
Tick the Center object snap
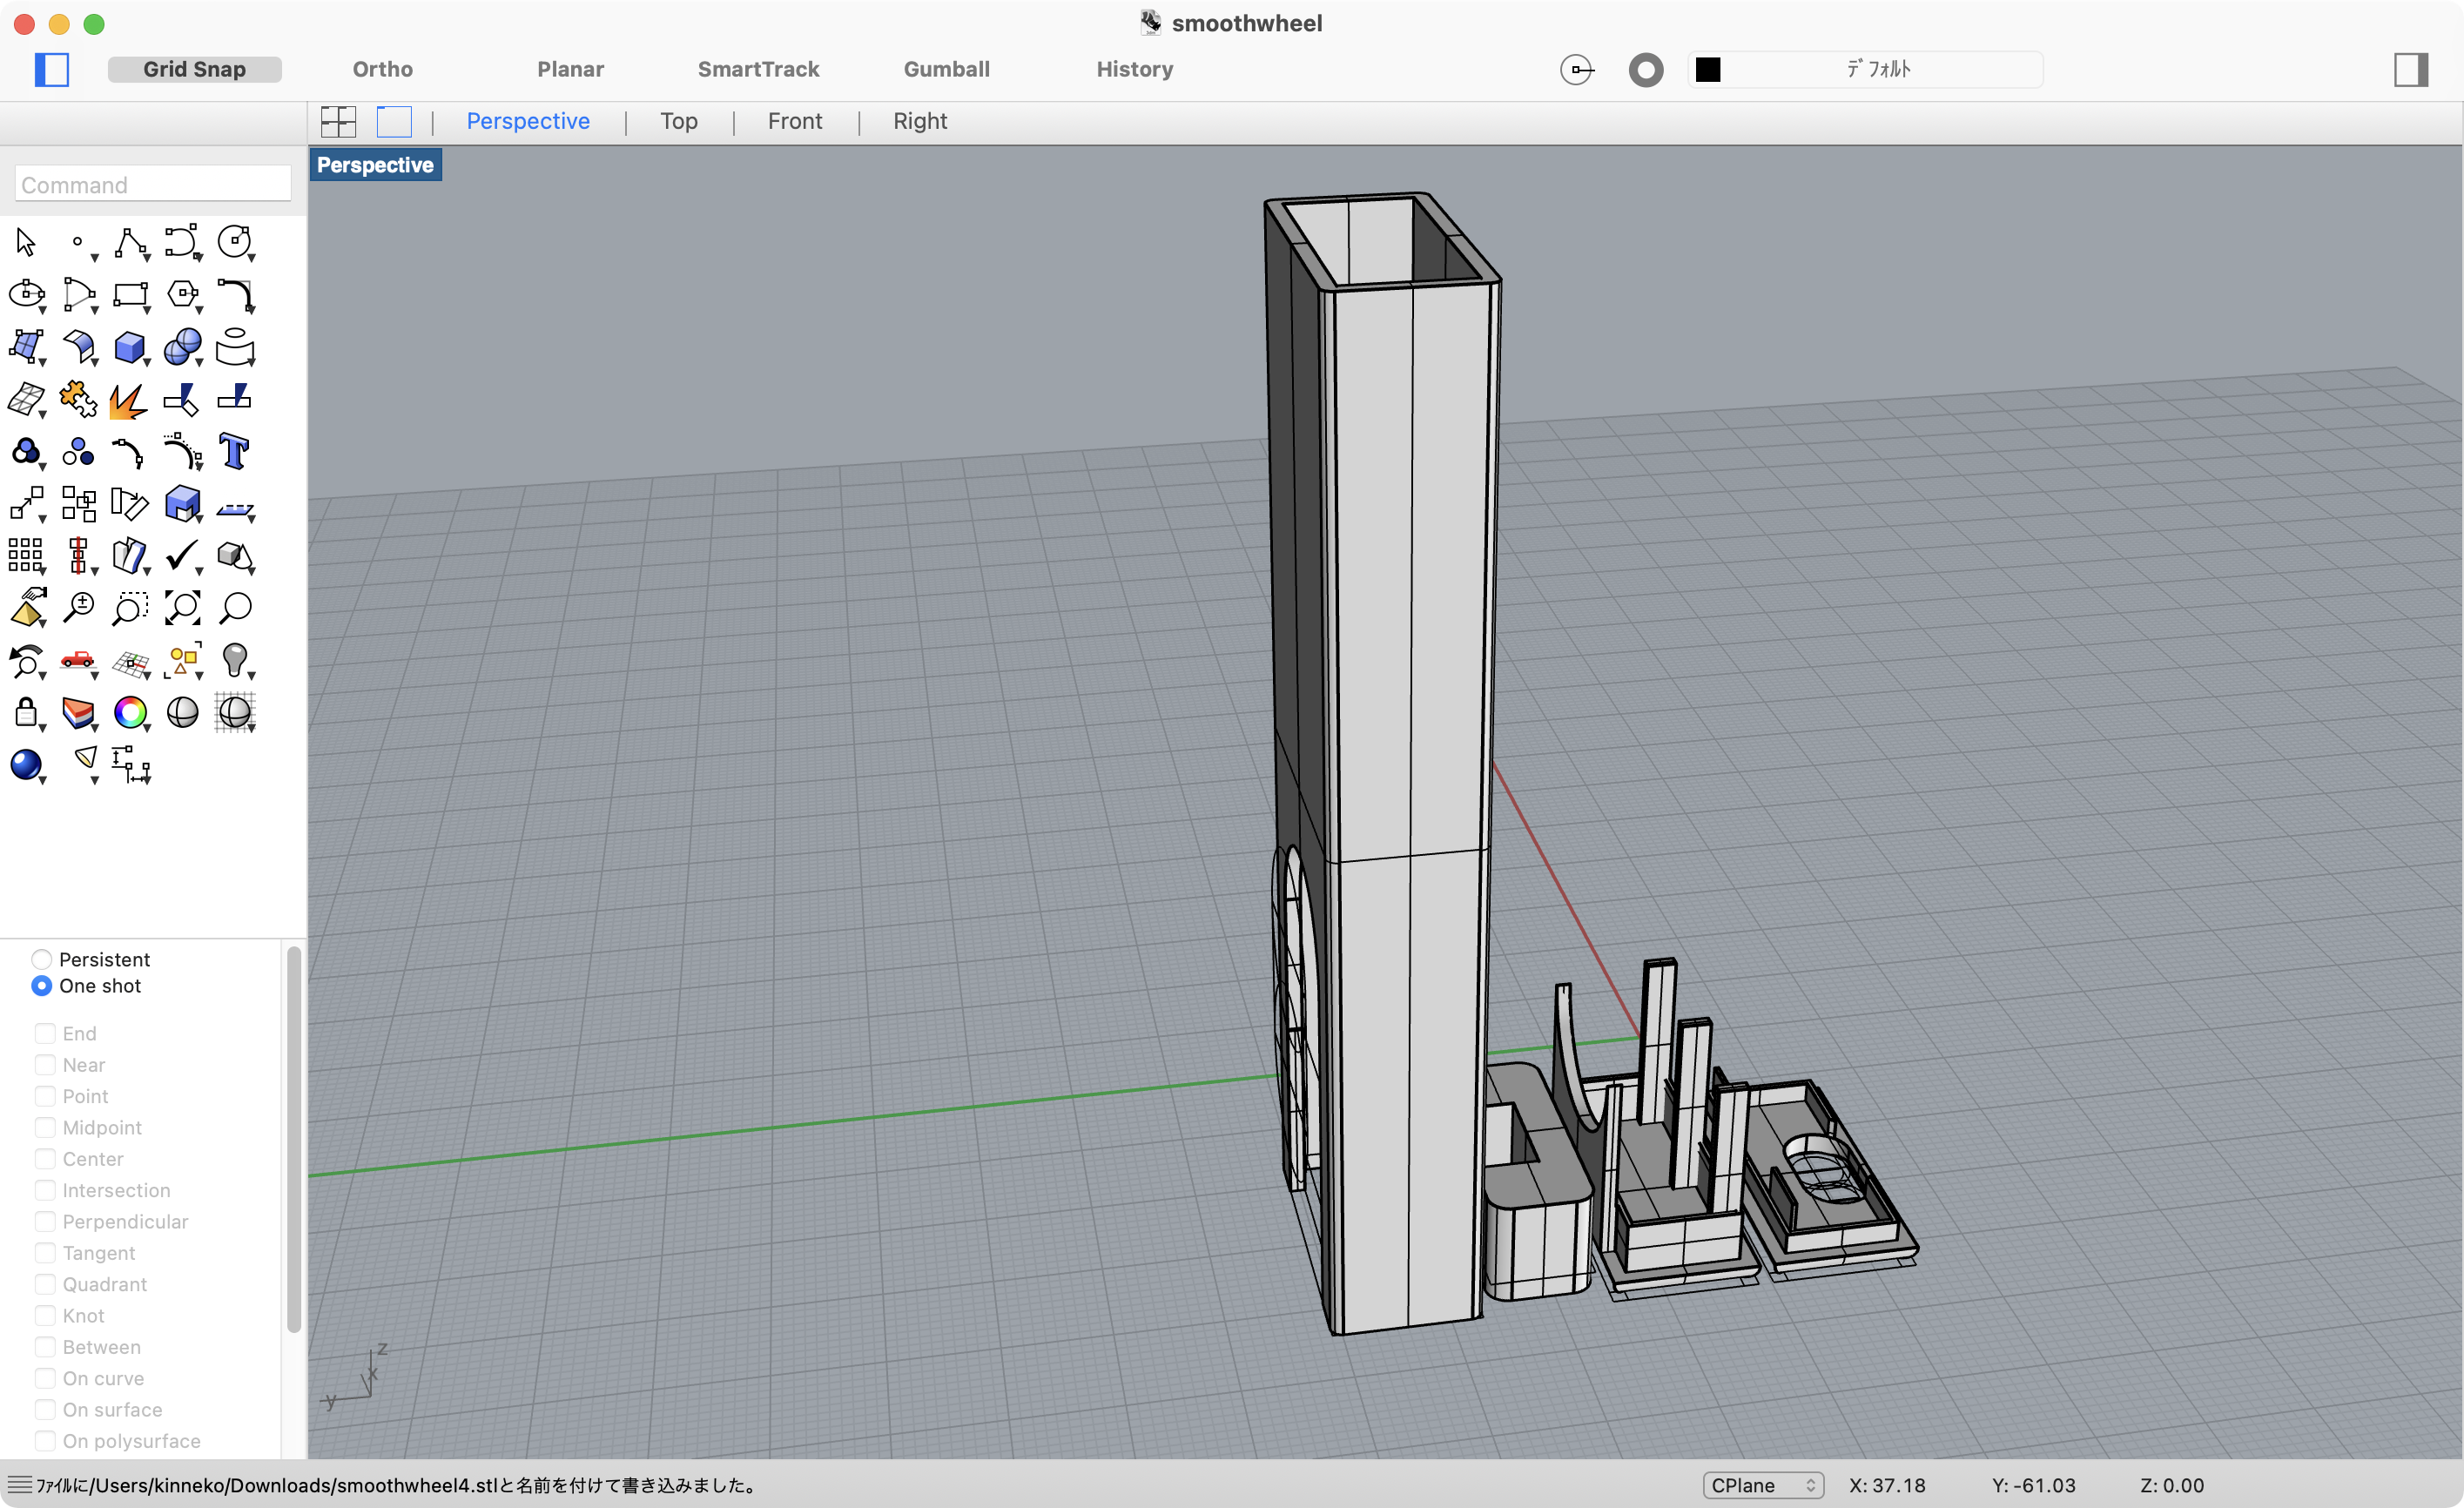click(x=45, y=1158)
